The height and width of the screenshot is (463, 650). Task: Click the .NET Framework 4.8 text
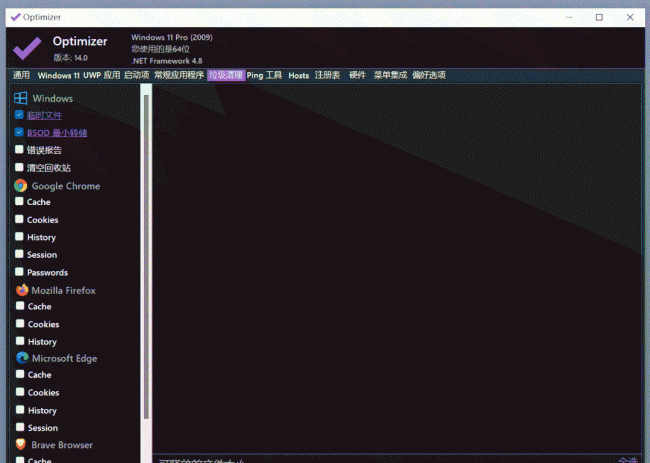pyautogui.click(x=167, y=61)
